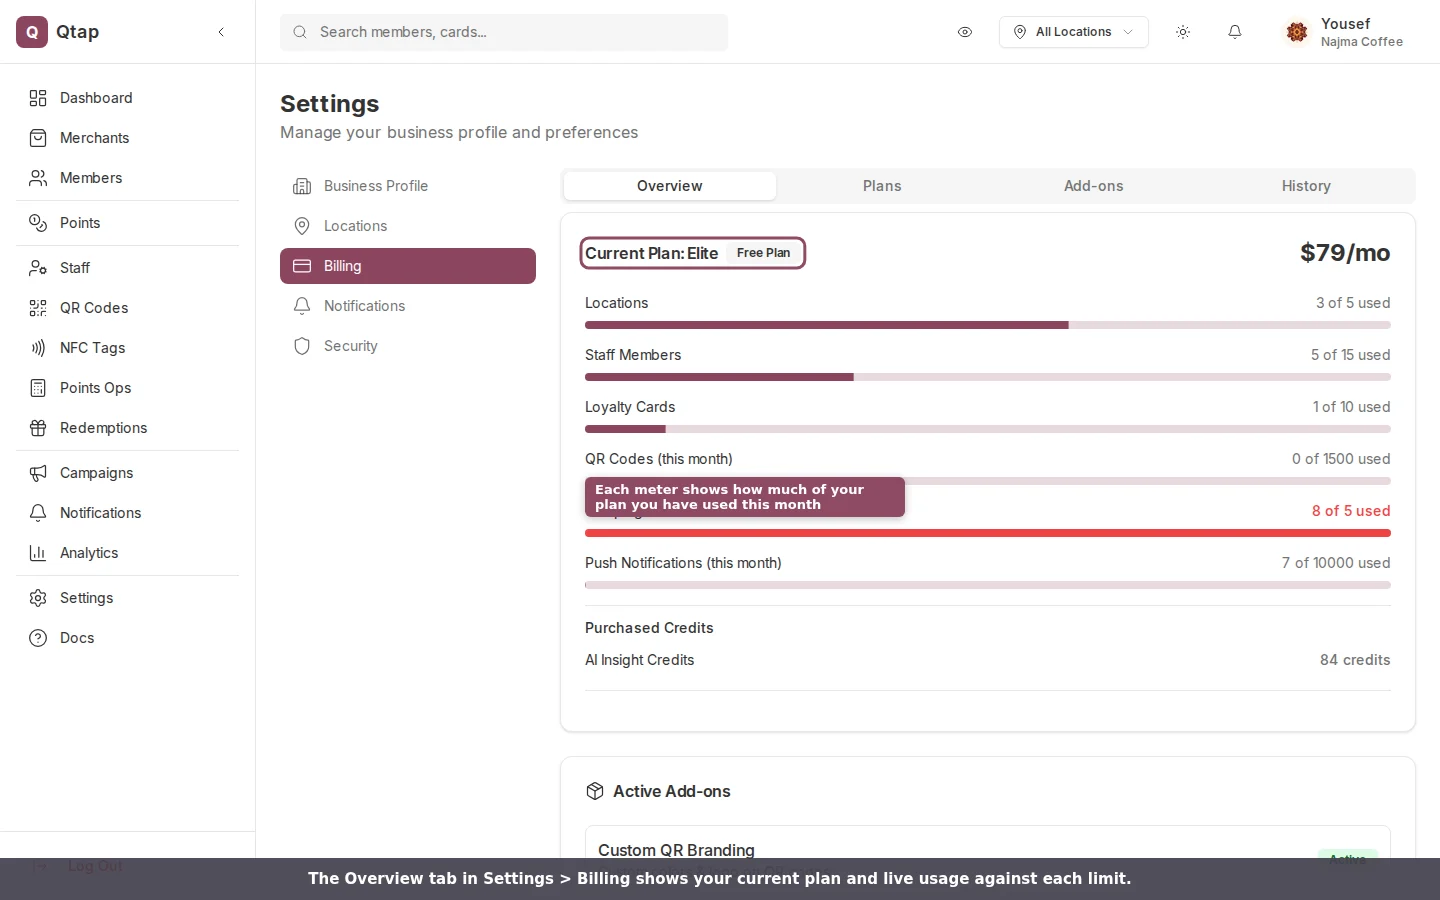Click the NFC Tags wave icon
The height and width of the screenshot is (900, 1440).
coord(38,348)
